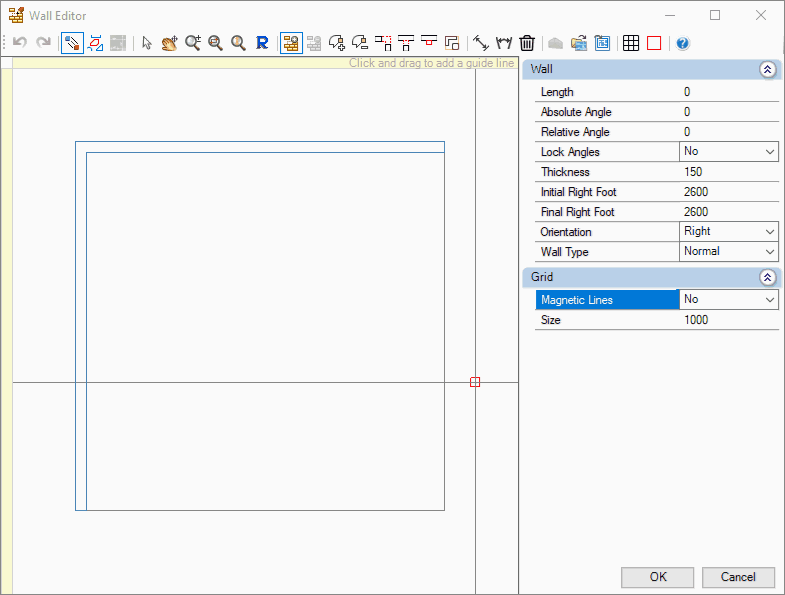
Task: Click the zoom out magnifier
Action: 215,43
